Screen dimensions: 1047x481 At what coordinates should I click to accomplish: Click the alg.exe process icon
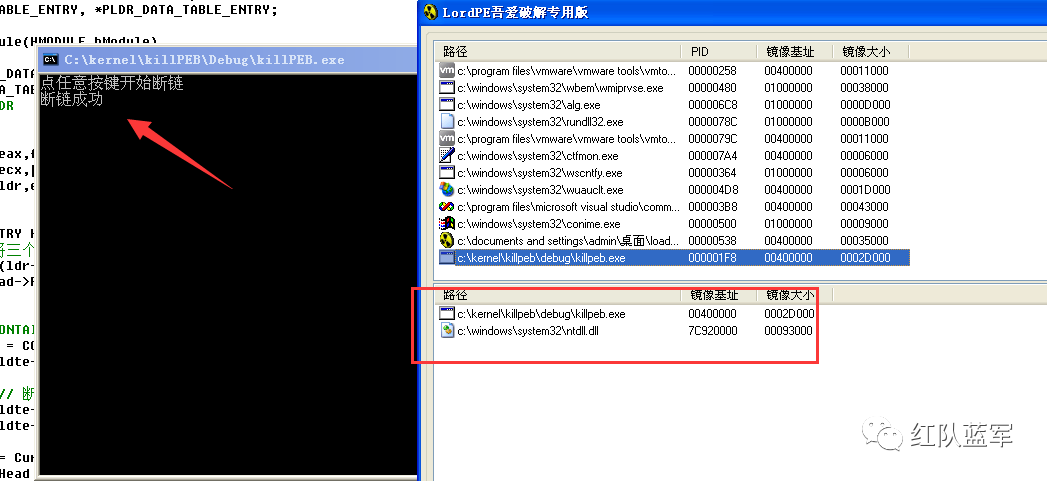pos(447,104)
